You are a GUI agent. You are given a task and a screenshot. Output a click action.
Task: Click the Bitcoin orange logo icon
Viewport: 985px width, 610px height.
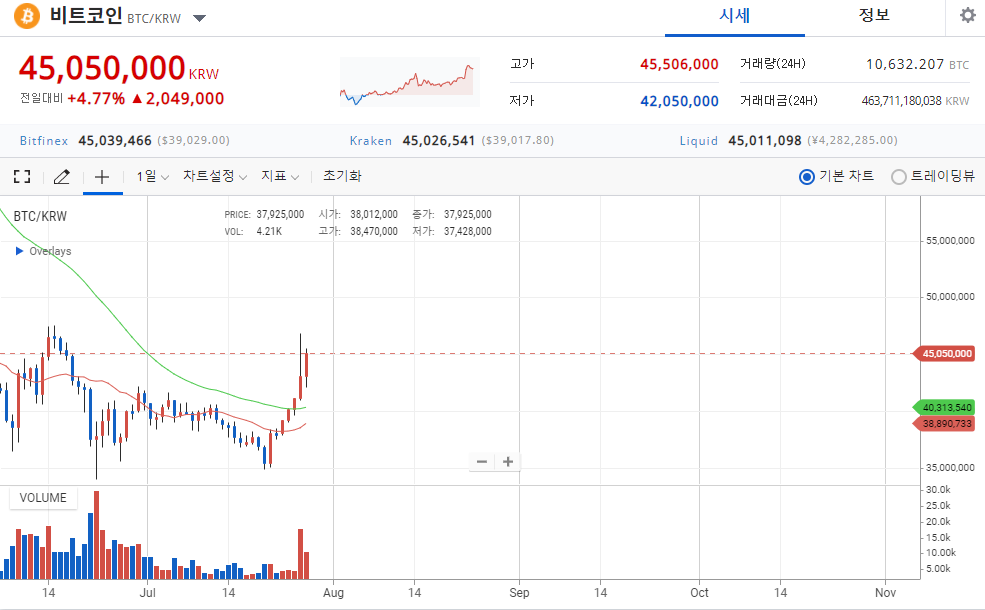pos(26,16)
